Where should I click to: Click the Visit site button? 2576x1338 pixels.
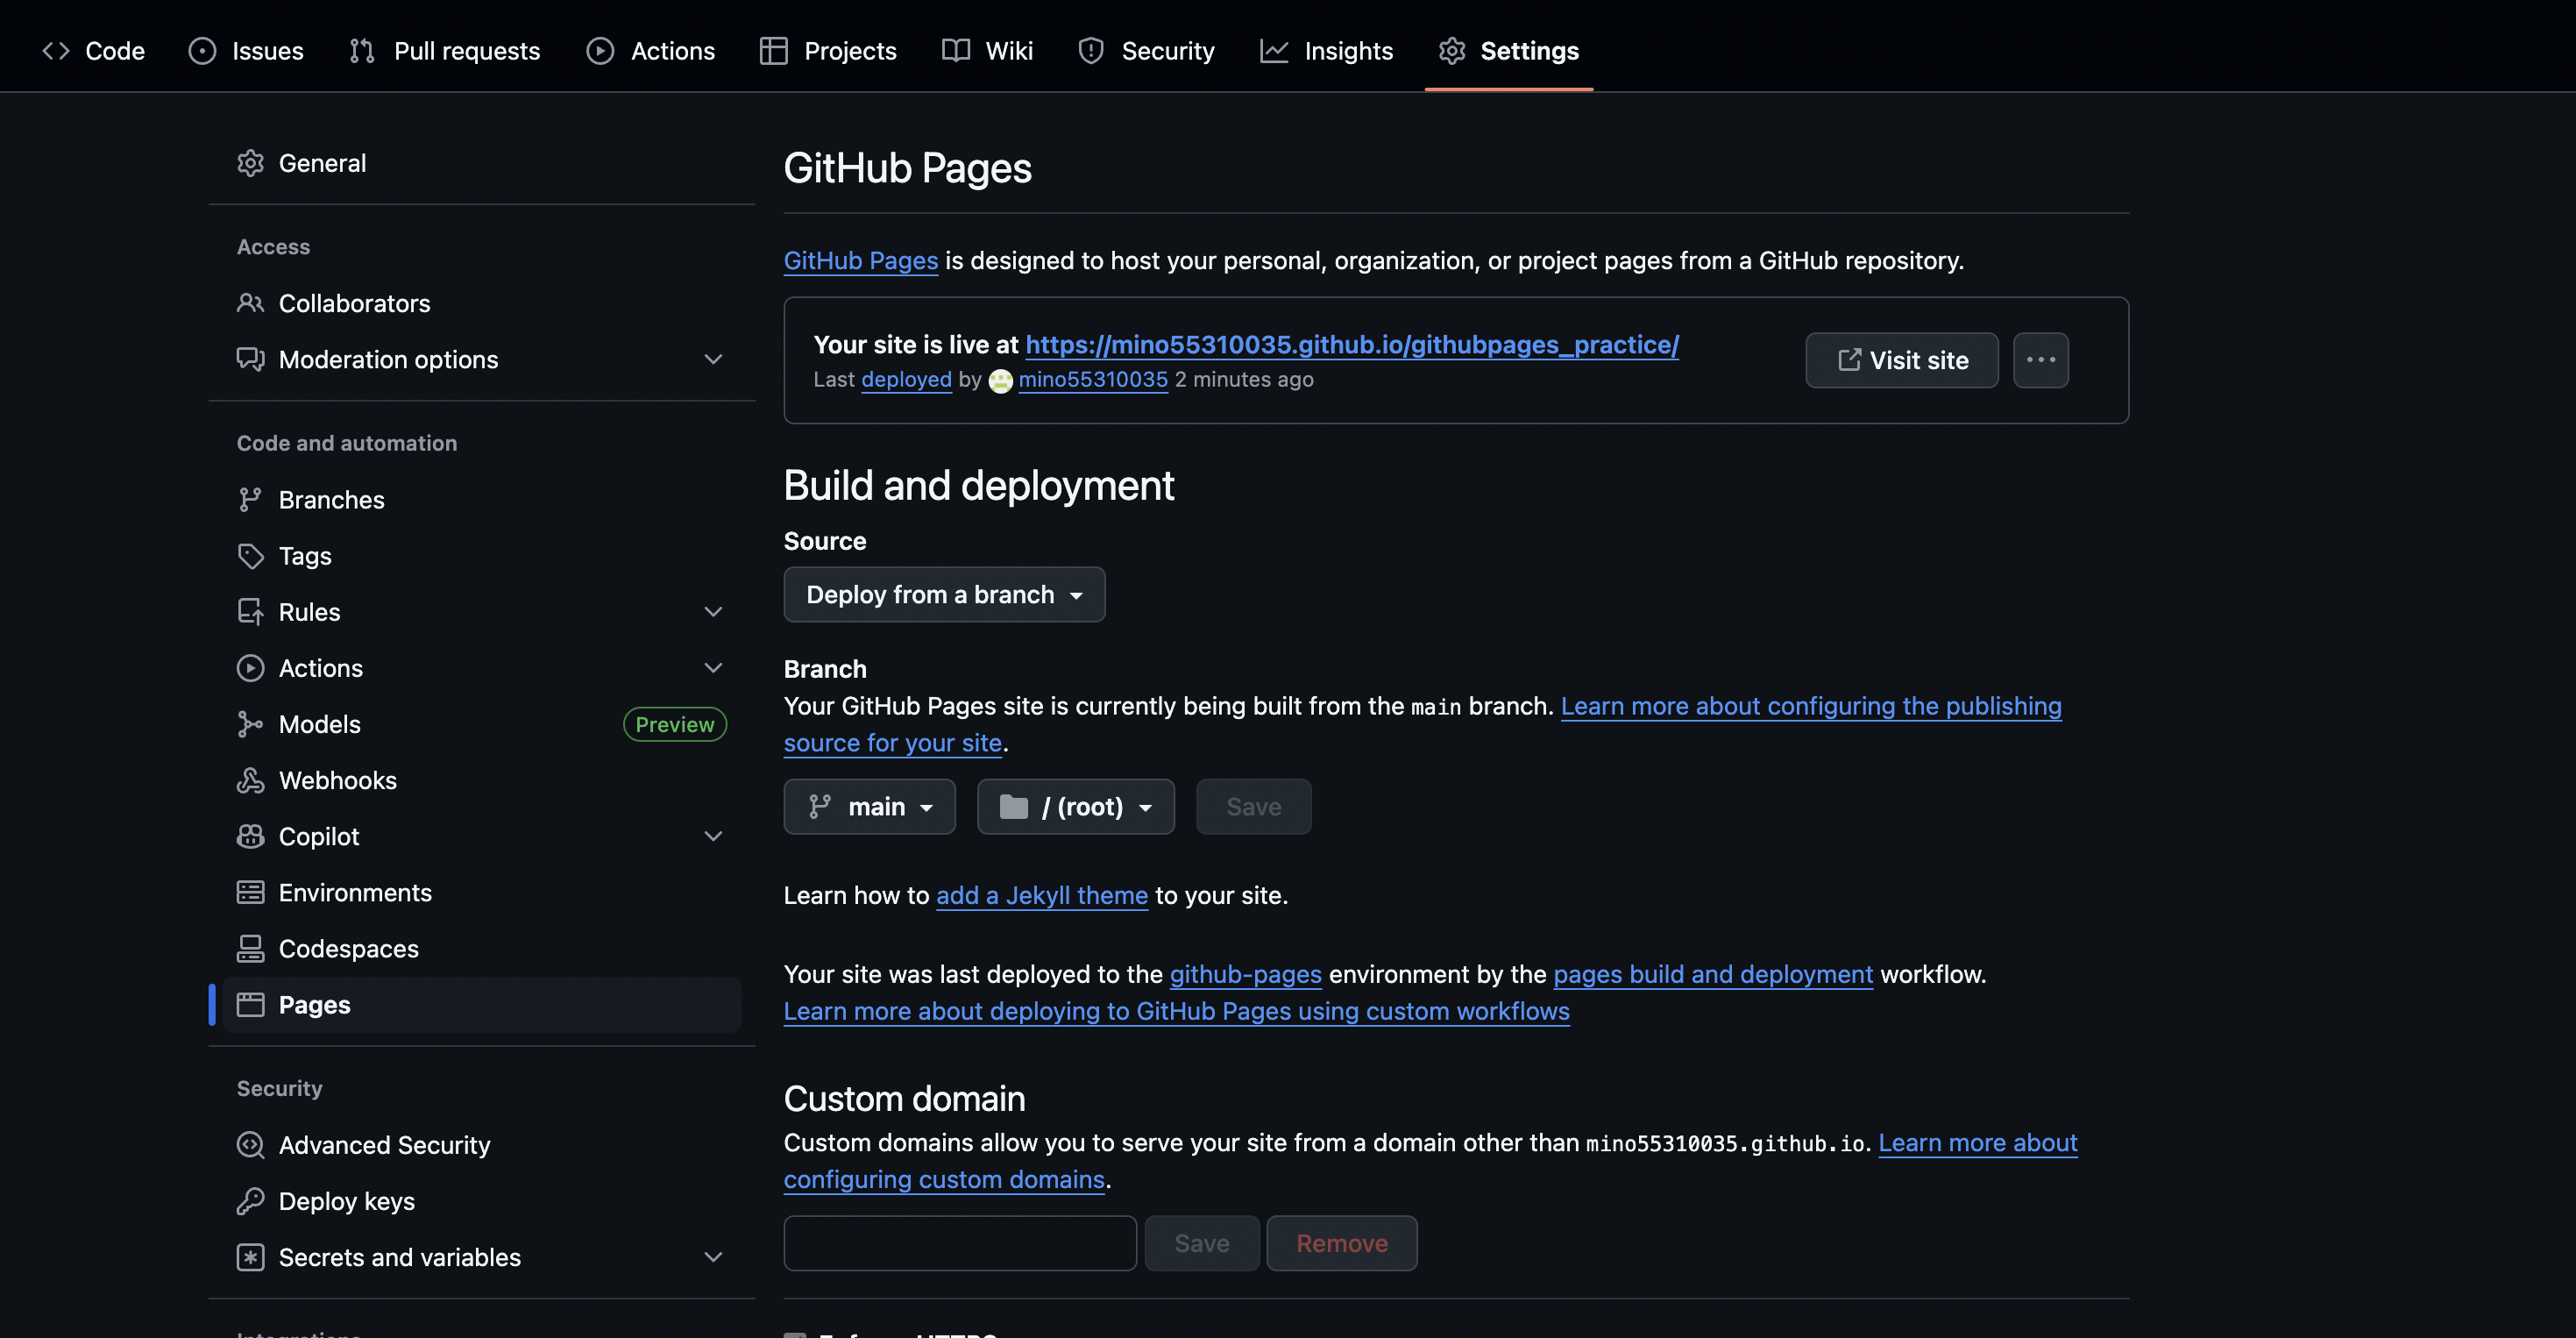coord(1901,360)
